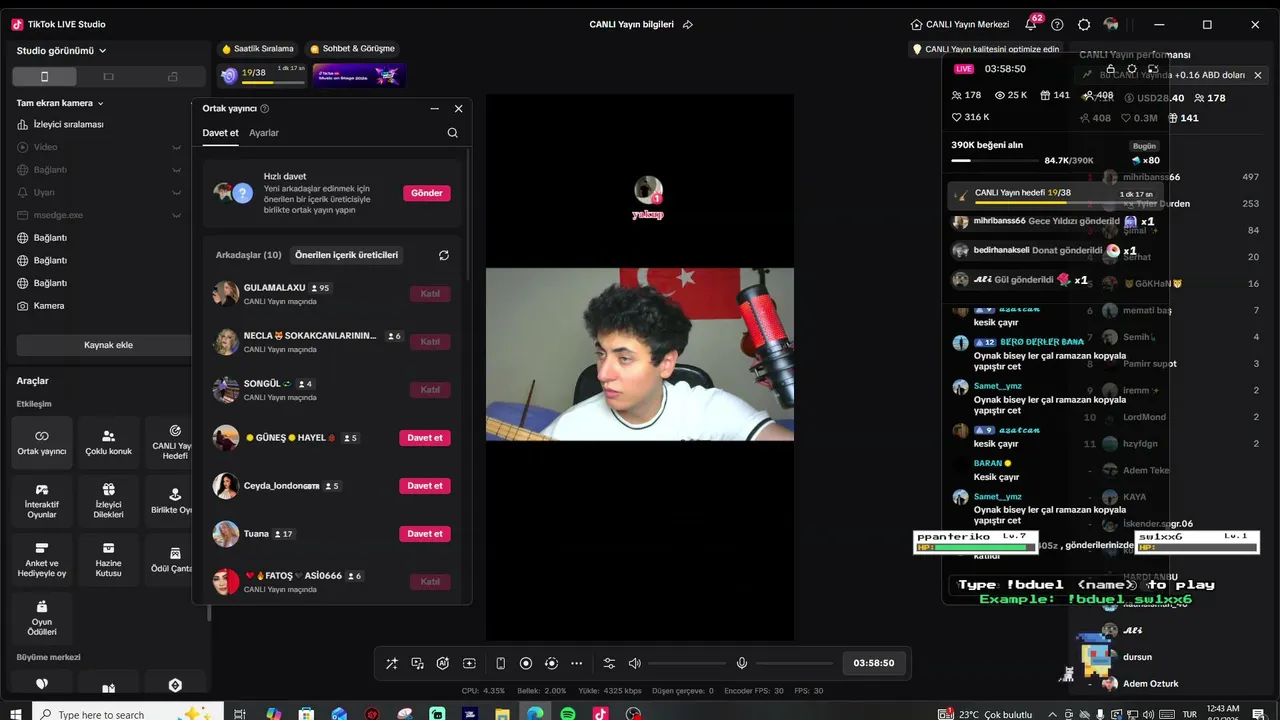Adjust the speaker volume slider
The height and width of the screenshot is (720, 1280).
[687, 663]
